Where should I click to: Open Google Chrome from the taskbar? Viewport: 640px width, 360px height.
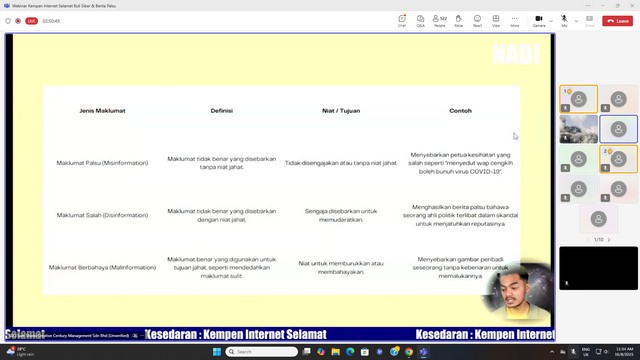coord(409,352)
